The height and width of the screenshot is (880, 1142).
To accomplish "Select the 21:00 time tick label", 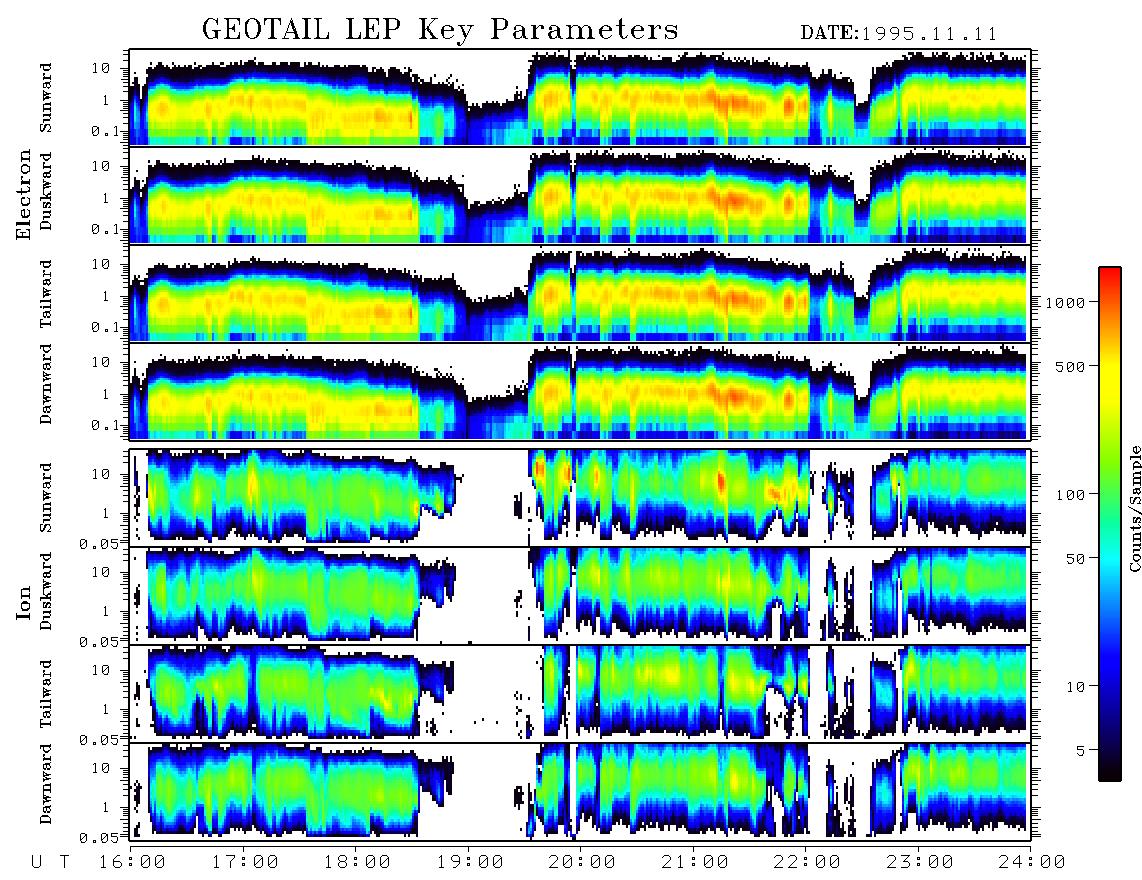I will [695, 862].
